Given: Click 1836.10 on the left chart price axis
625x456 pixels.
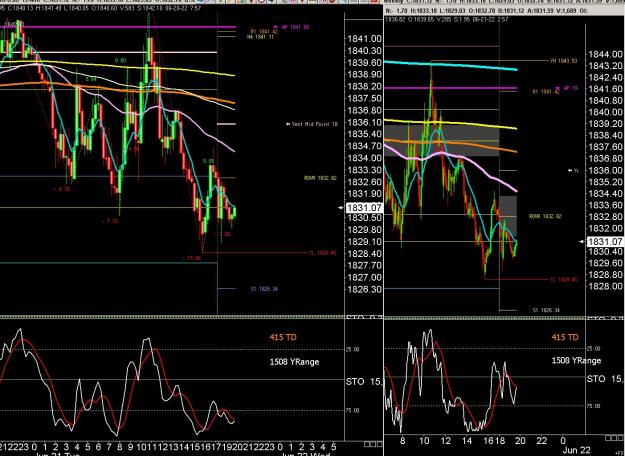Looking at the screenshot, I should pyautogui.click(x=364, y=122).
